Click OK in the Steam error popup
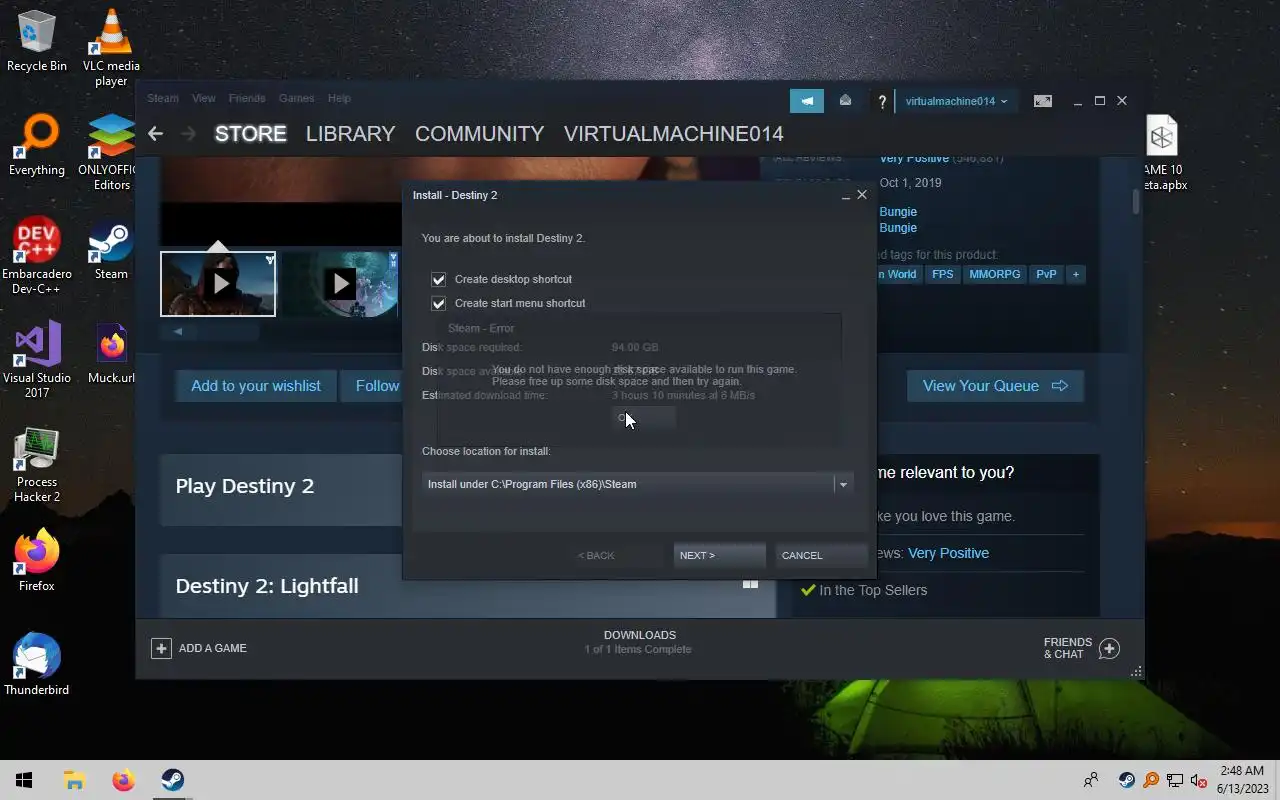 [643, 418]
